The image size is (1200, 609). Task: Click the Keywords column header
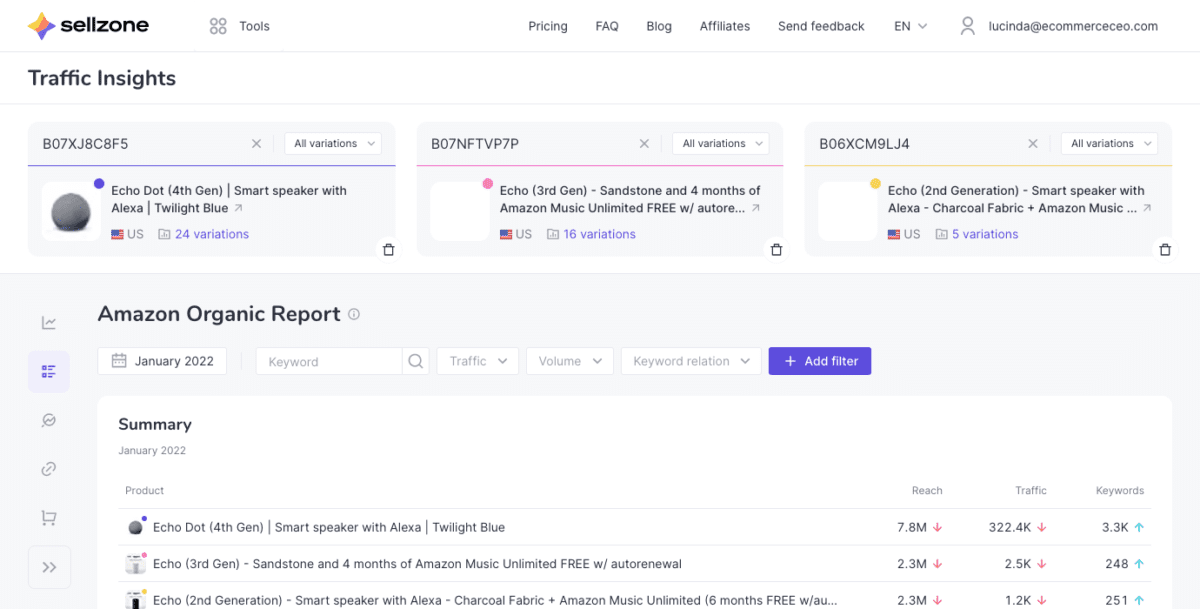pos(1119,490)
